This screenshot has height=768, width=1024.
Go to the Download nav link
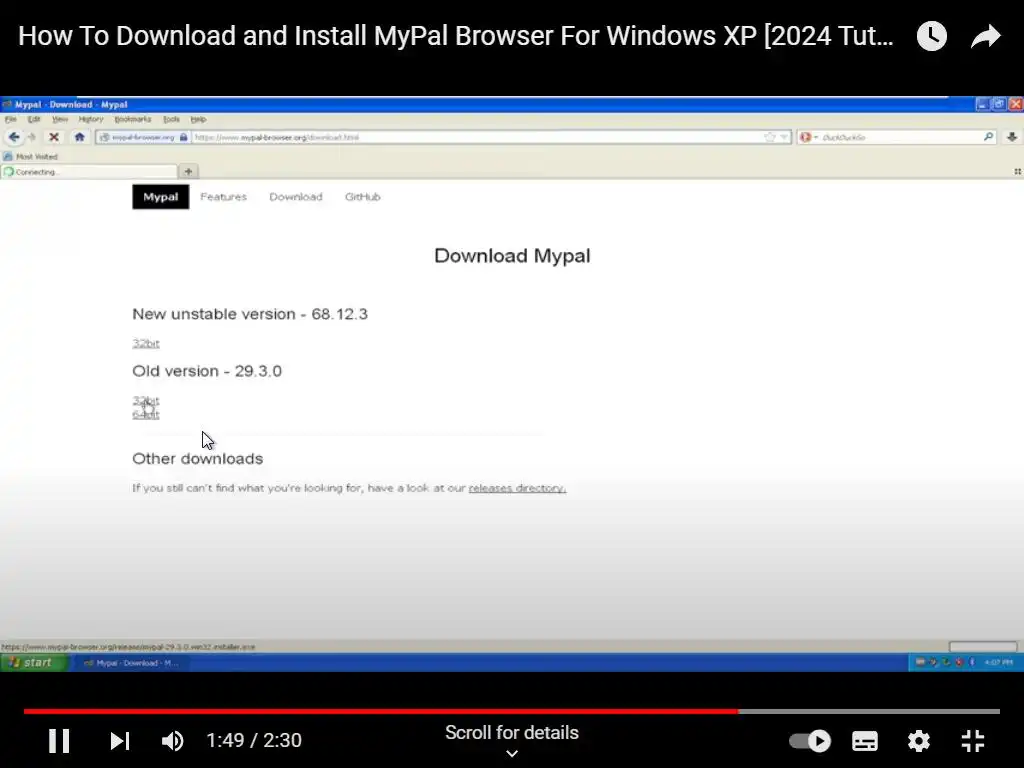pos(296,197)
